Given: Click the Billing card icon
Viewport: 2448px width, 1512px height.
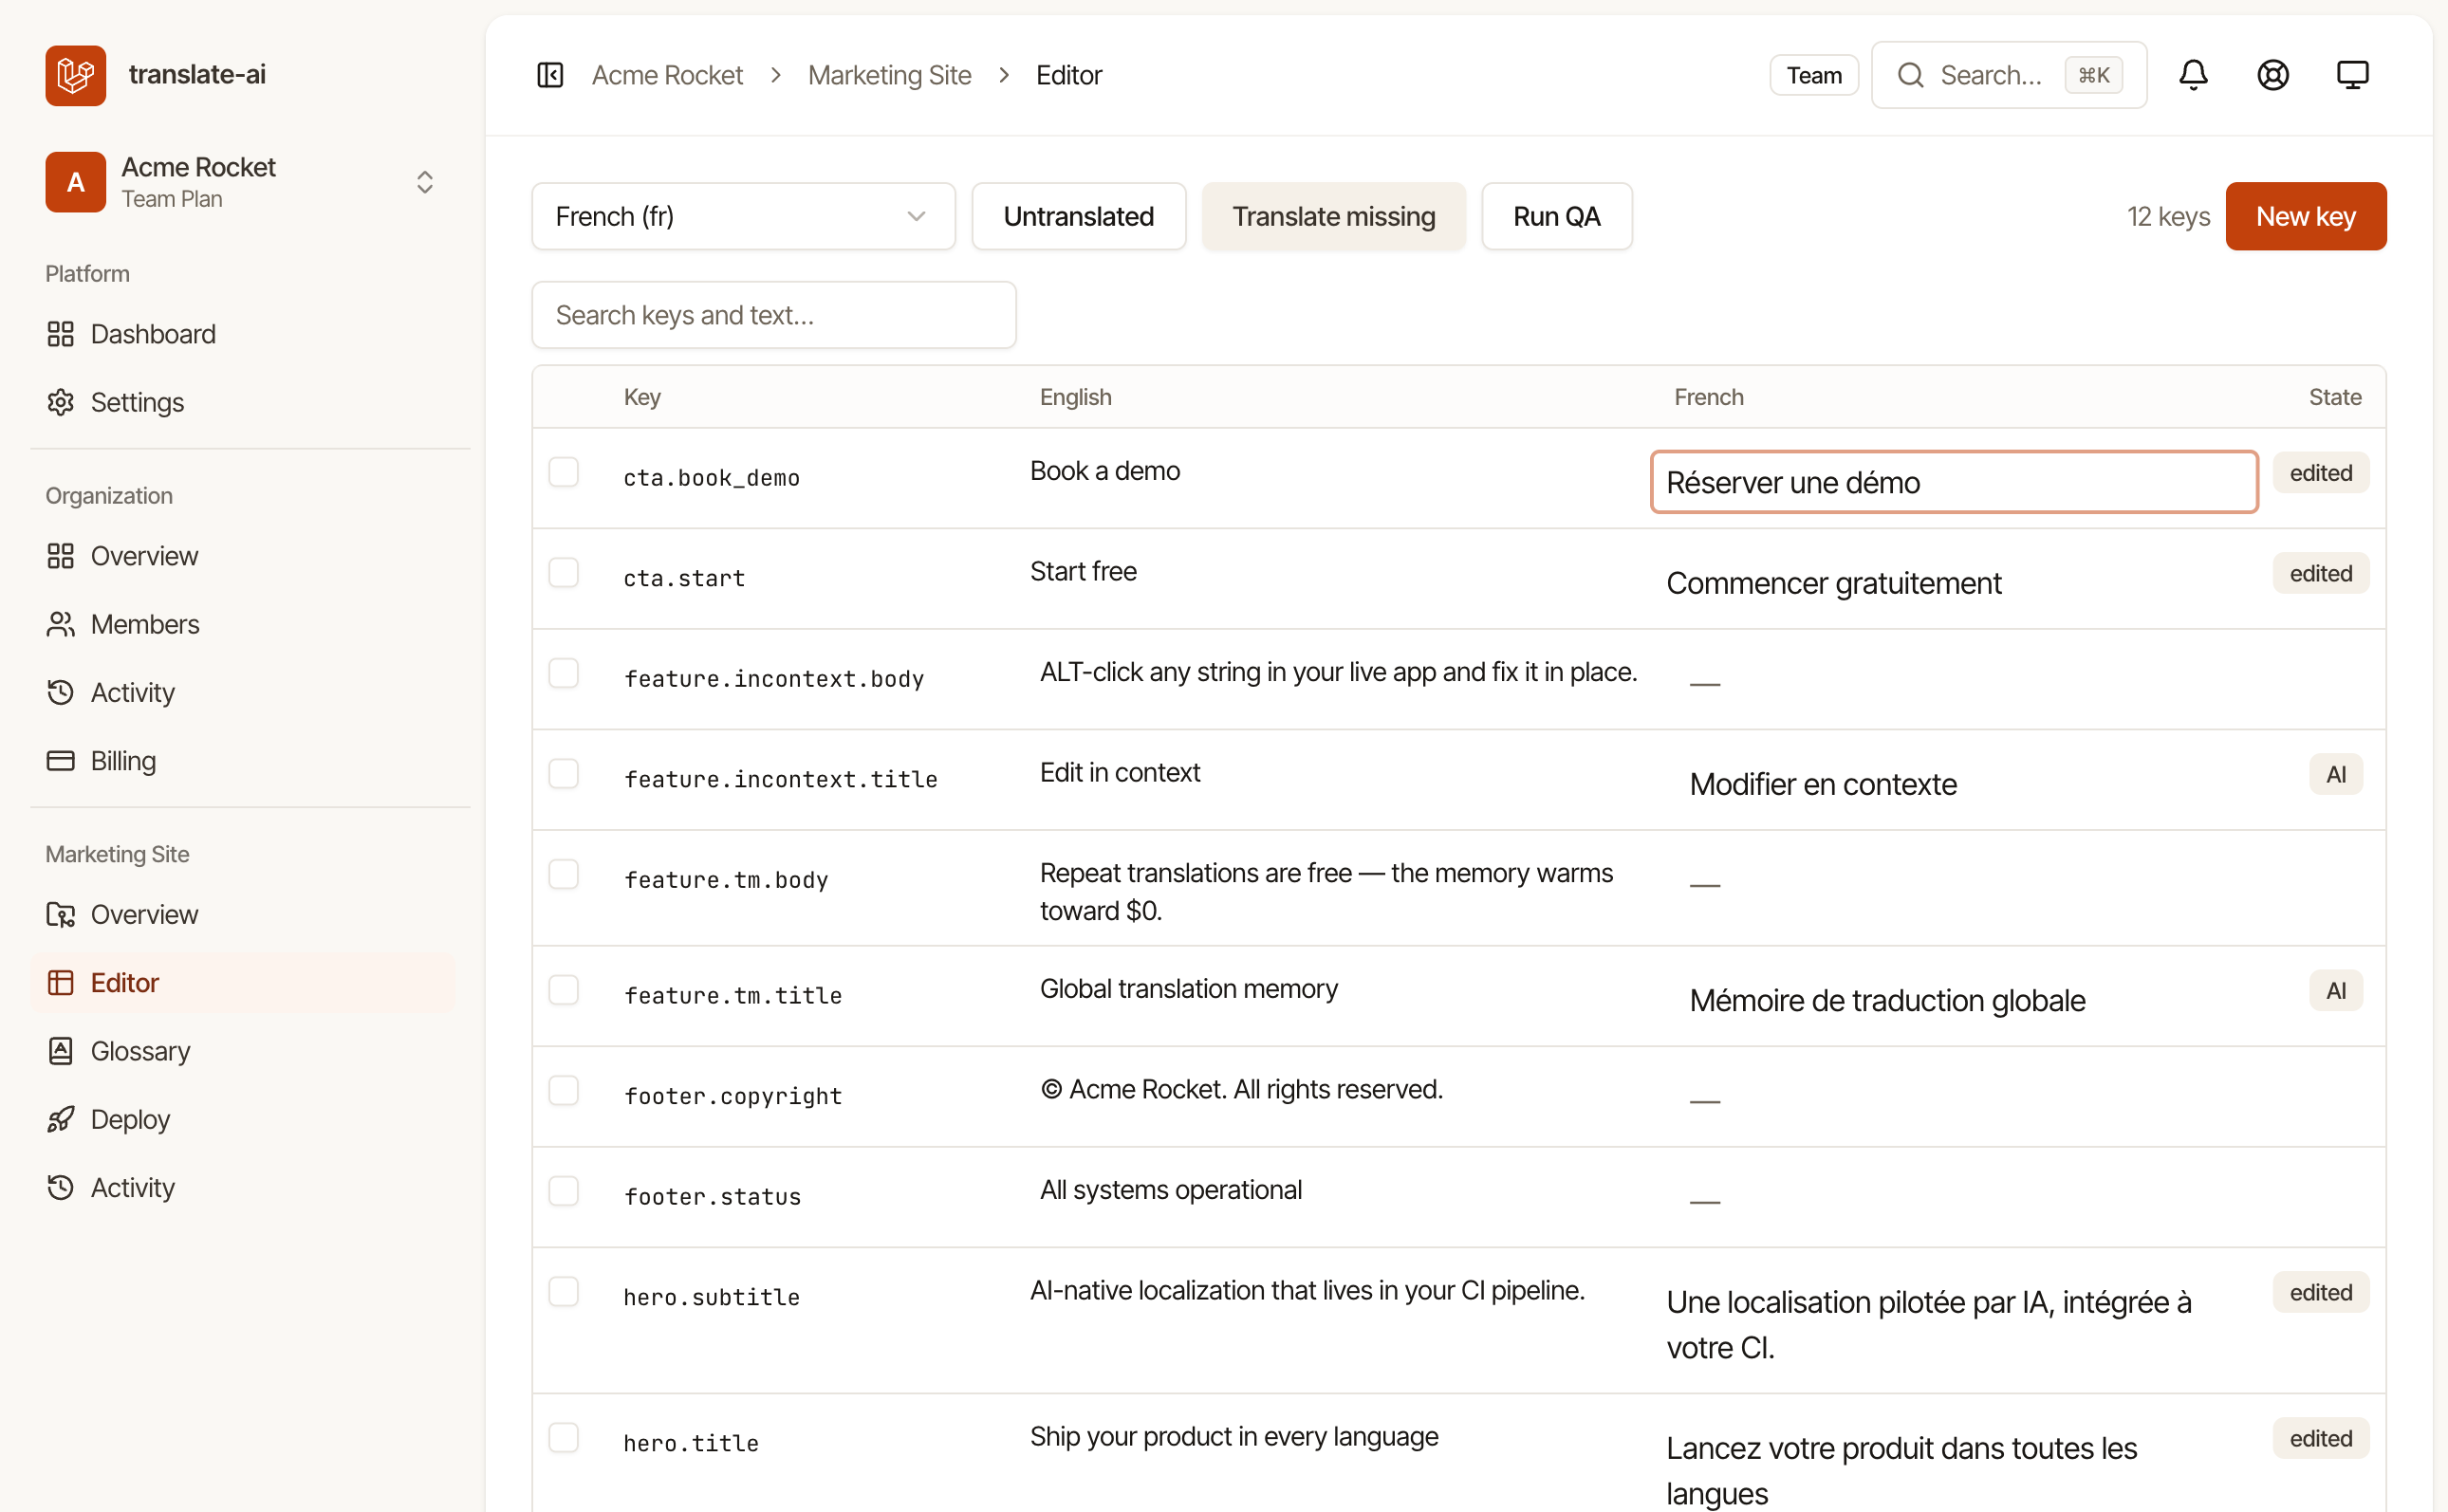Looking at the screenshot, I should coord(61,761).
